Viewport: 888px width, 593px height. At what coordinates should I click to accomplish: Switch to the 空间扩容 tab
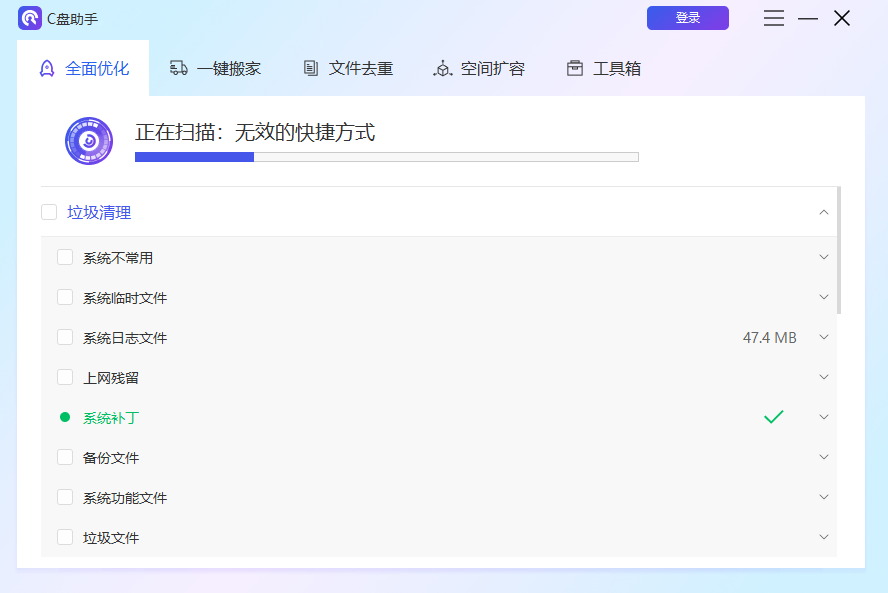click(x=478, y=68)
